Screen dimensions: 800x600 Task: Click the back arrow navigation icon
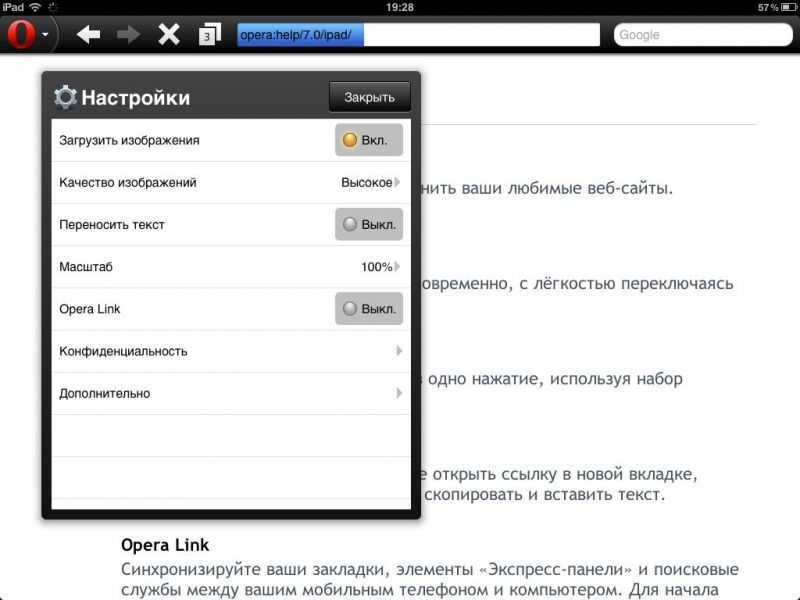(x=89, y=35)
